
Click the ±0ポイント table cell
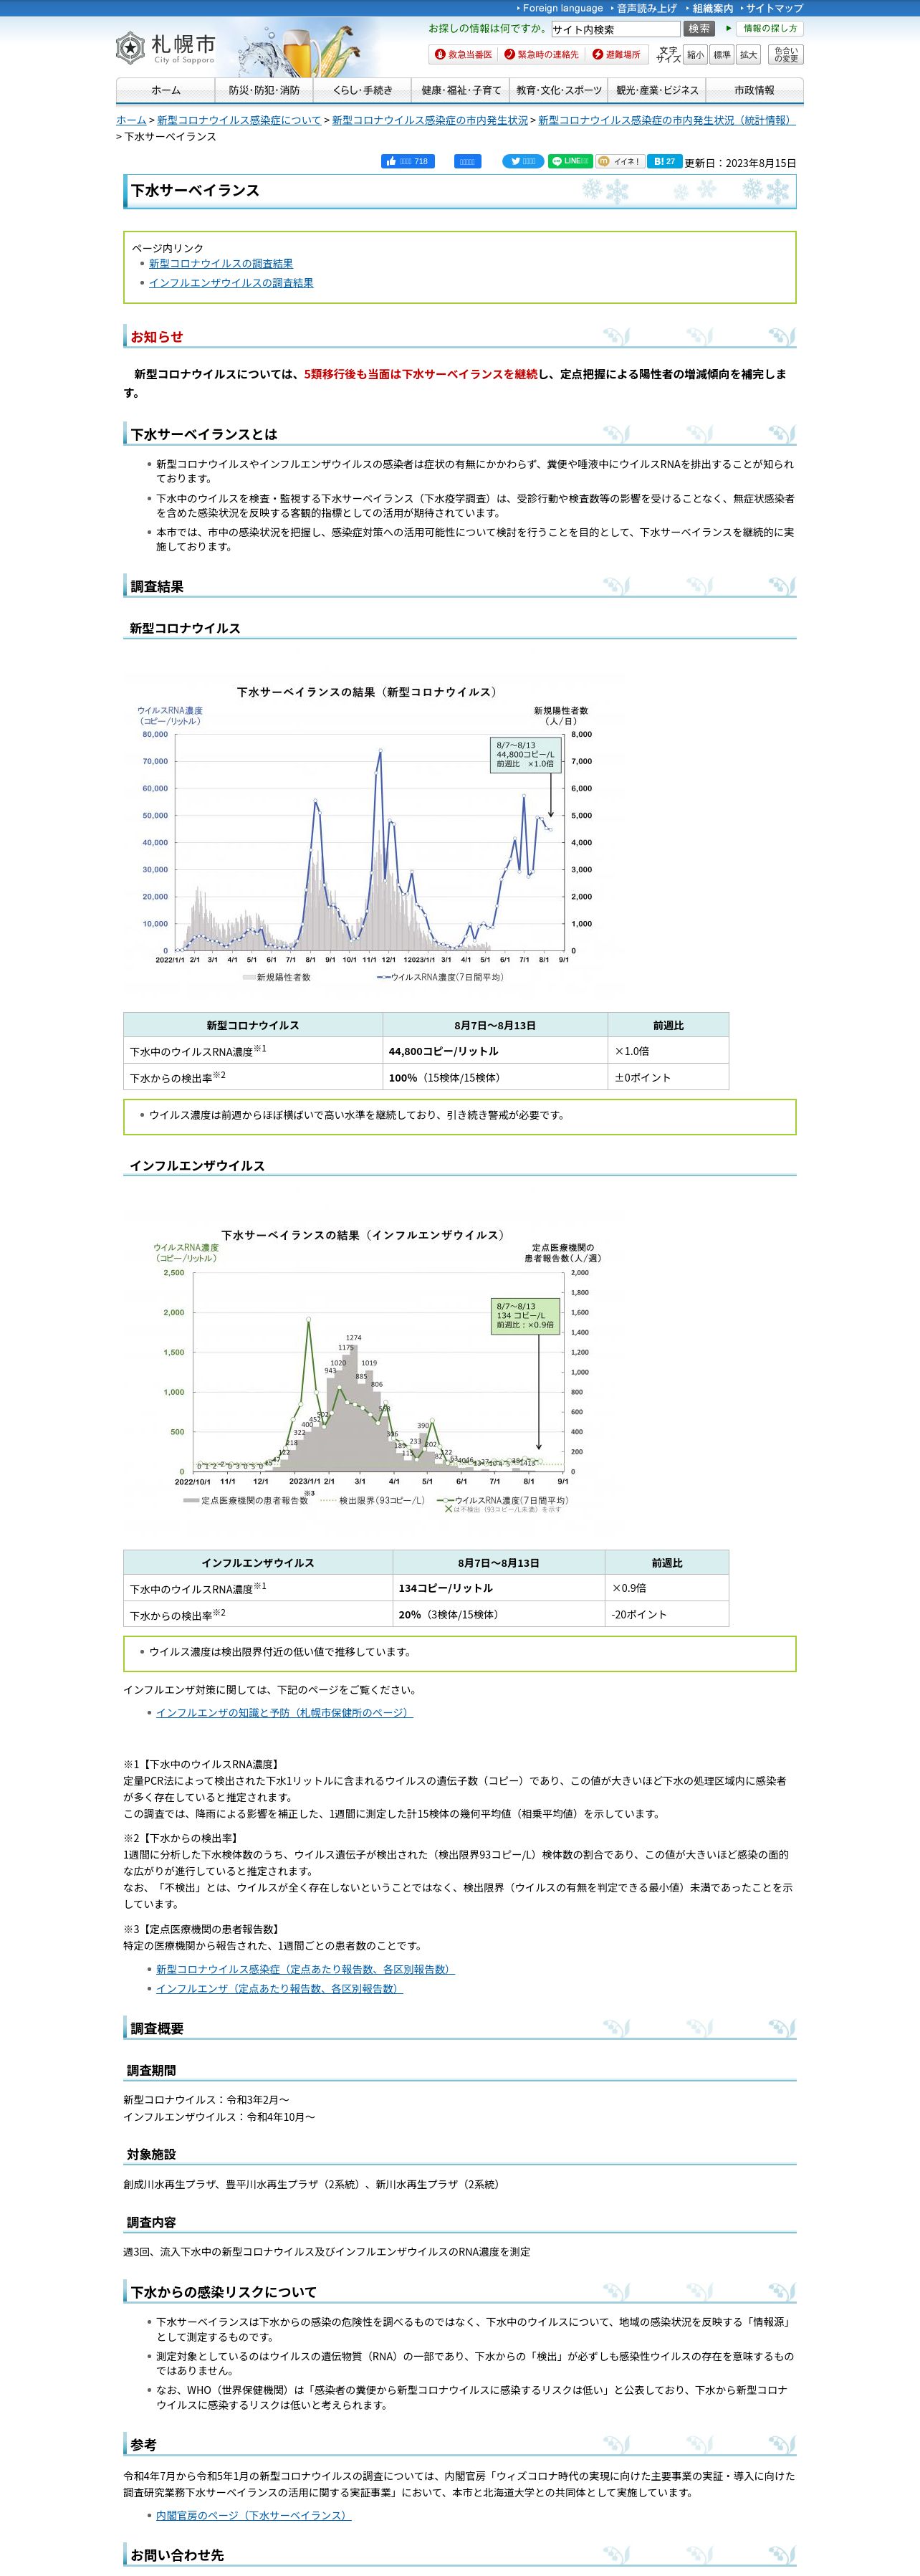coord(668,1077)
